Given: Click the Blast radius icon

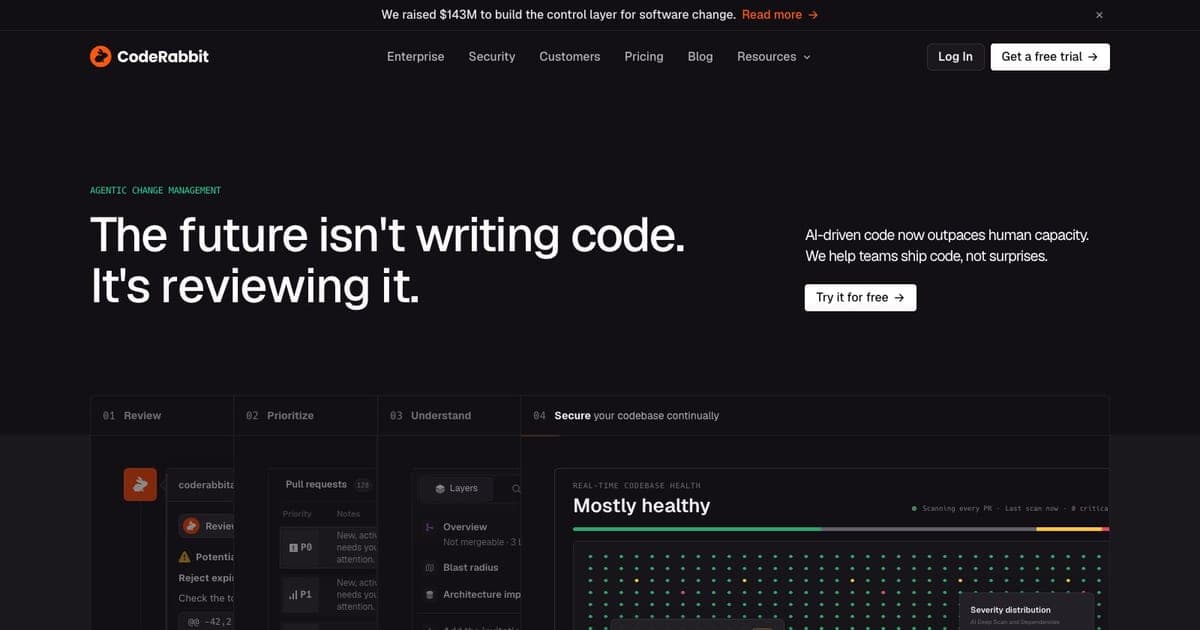Looking at the screenshot, I should (x=430, y=568).
